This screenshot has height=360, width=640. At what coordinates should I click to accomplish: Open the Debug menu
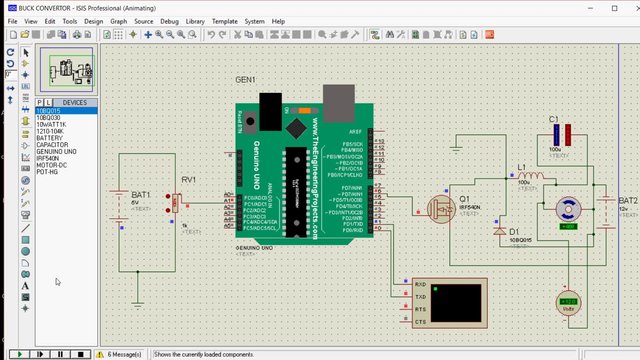tap(169, 21)
